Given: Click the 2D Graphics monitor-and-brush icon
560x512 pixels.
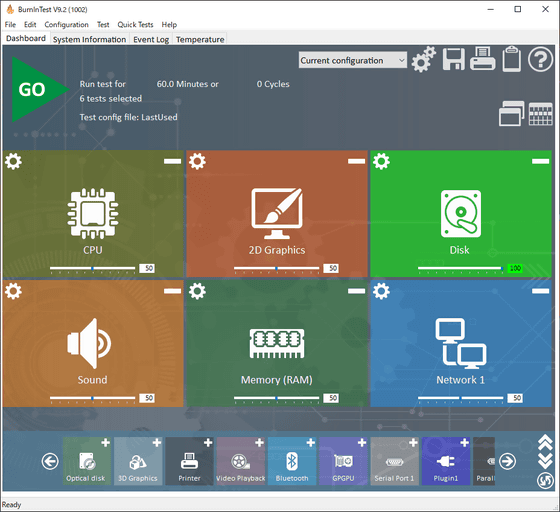Looking at the screenshot, I should (277, 214).
